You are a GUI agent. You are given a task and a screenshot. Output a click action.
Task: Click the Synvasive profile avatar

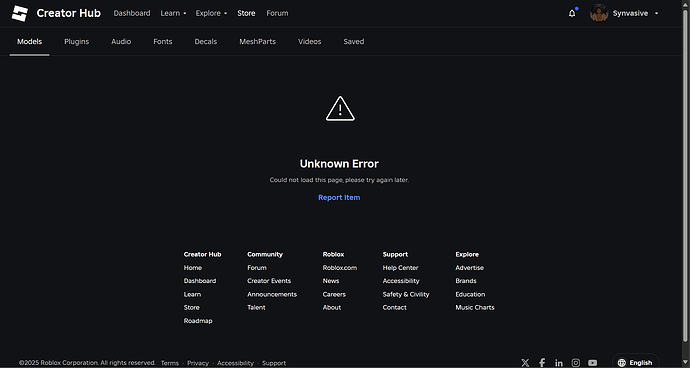599,13
